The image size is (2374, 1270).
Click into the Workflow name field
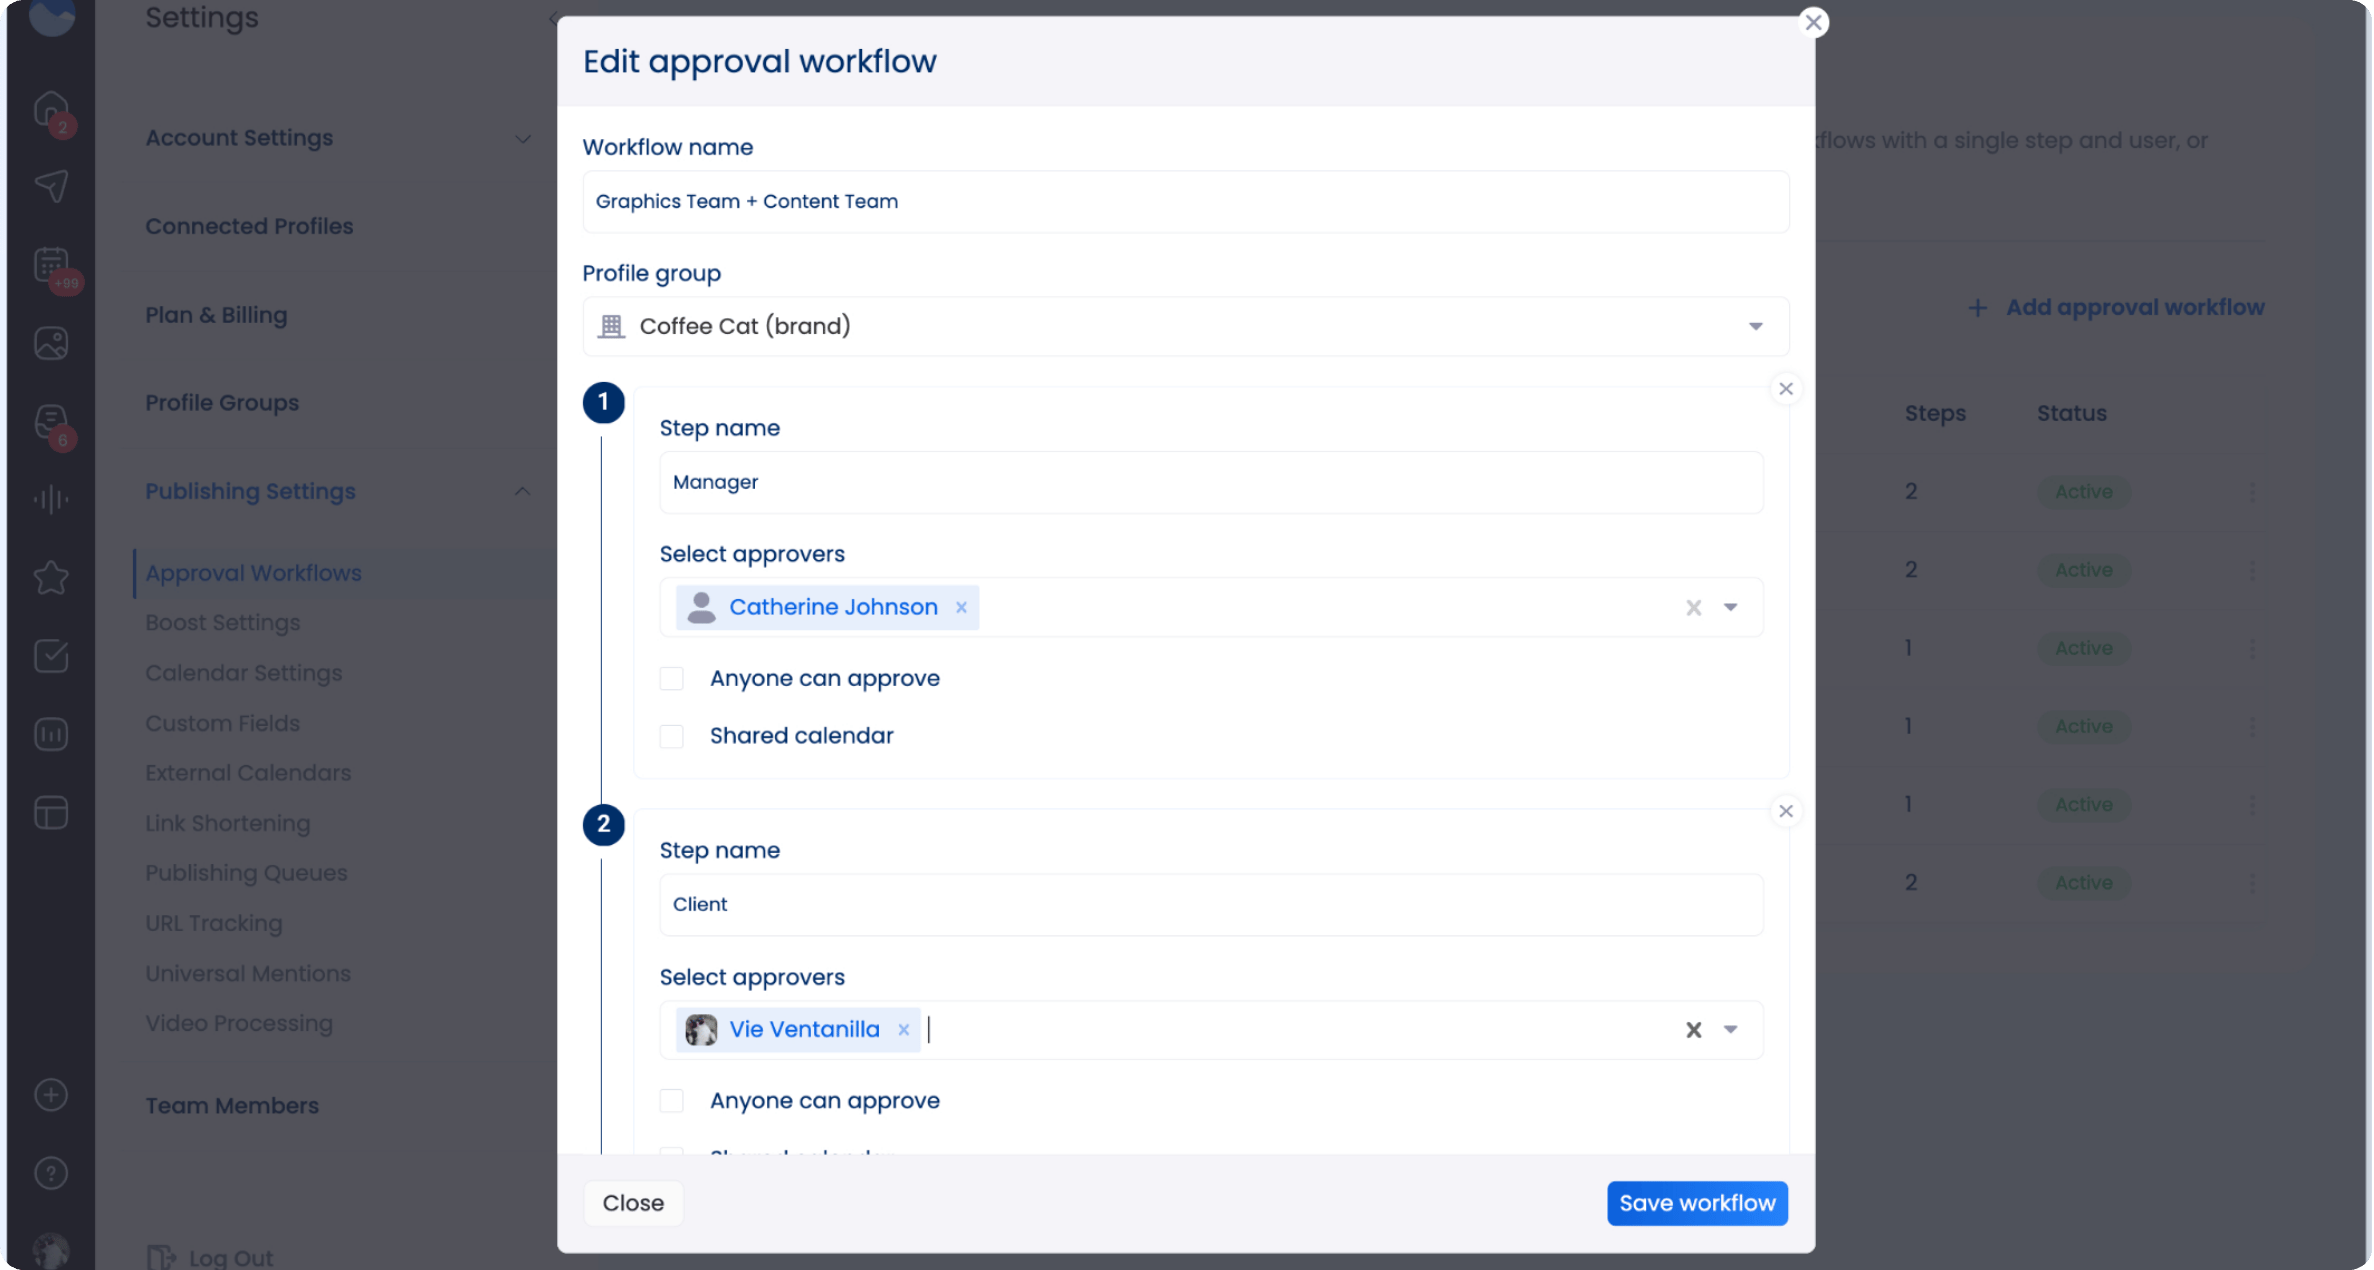tap(1184, 202)
